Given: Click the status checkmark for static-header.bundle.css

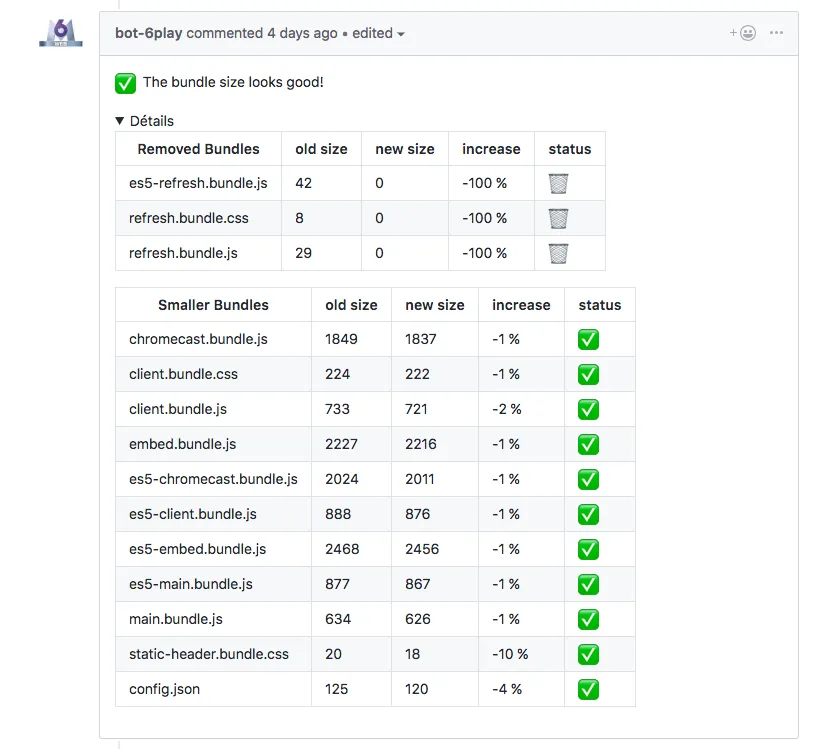Looking at the screenshot, I should click(x=588, y=654).
